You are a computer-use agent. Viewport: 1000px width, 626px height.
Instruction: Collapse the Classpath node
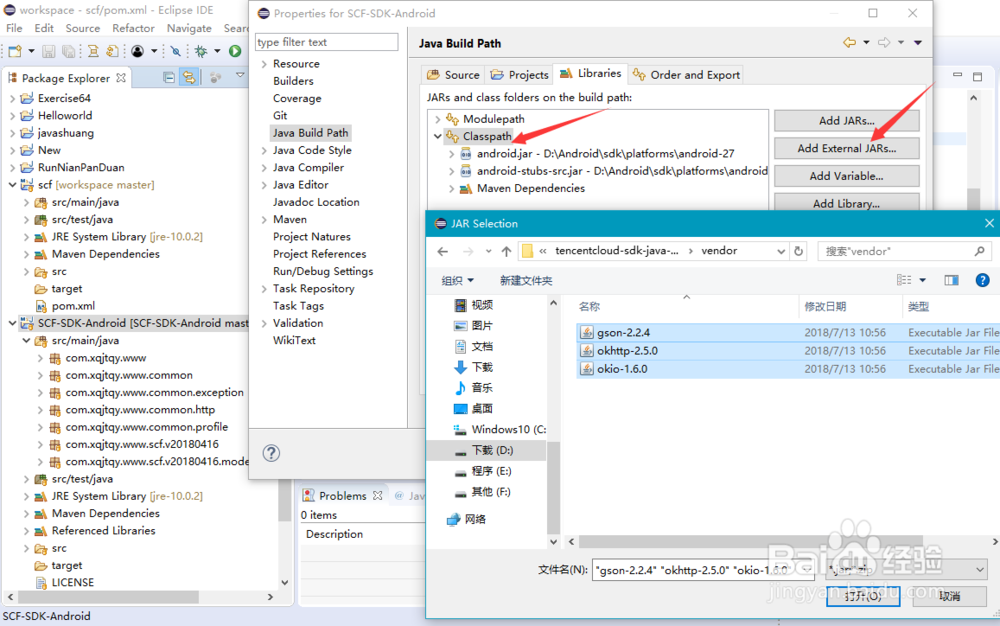[438, 136]
